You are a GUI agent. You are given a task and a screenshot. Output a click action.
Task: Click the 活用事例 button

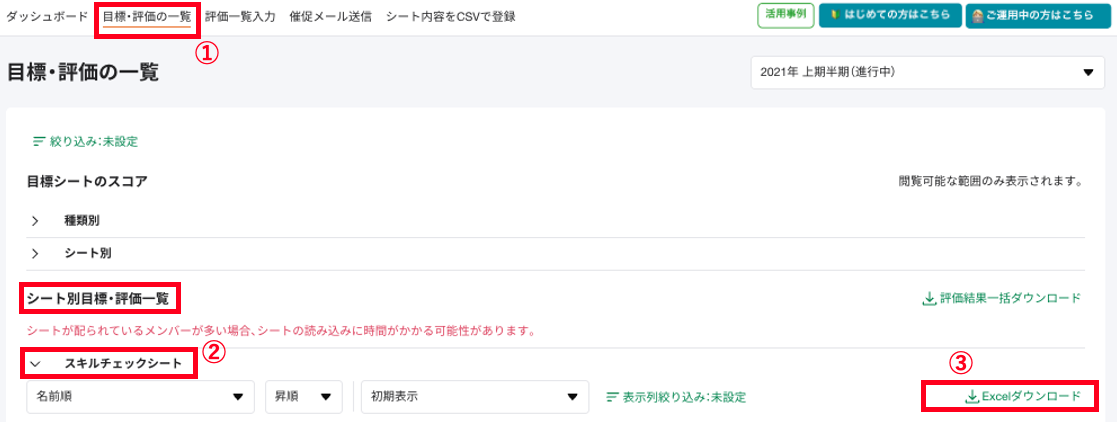[784, 15]
